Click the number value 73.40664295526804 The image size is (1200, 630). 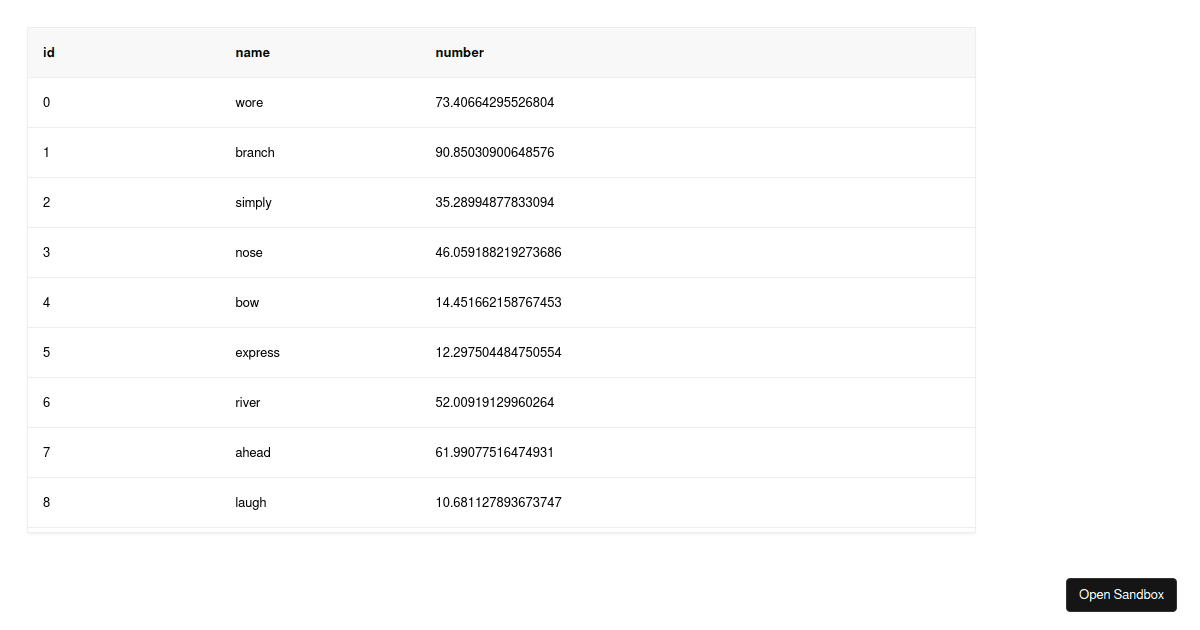pyautogui.click(x=494, y=102)
